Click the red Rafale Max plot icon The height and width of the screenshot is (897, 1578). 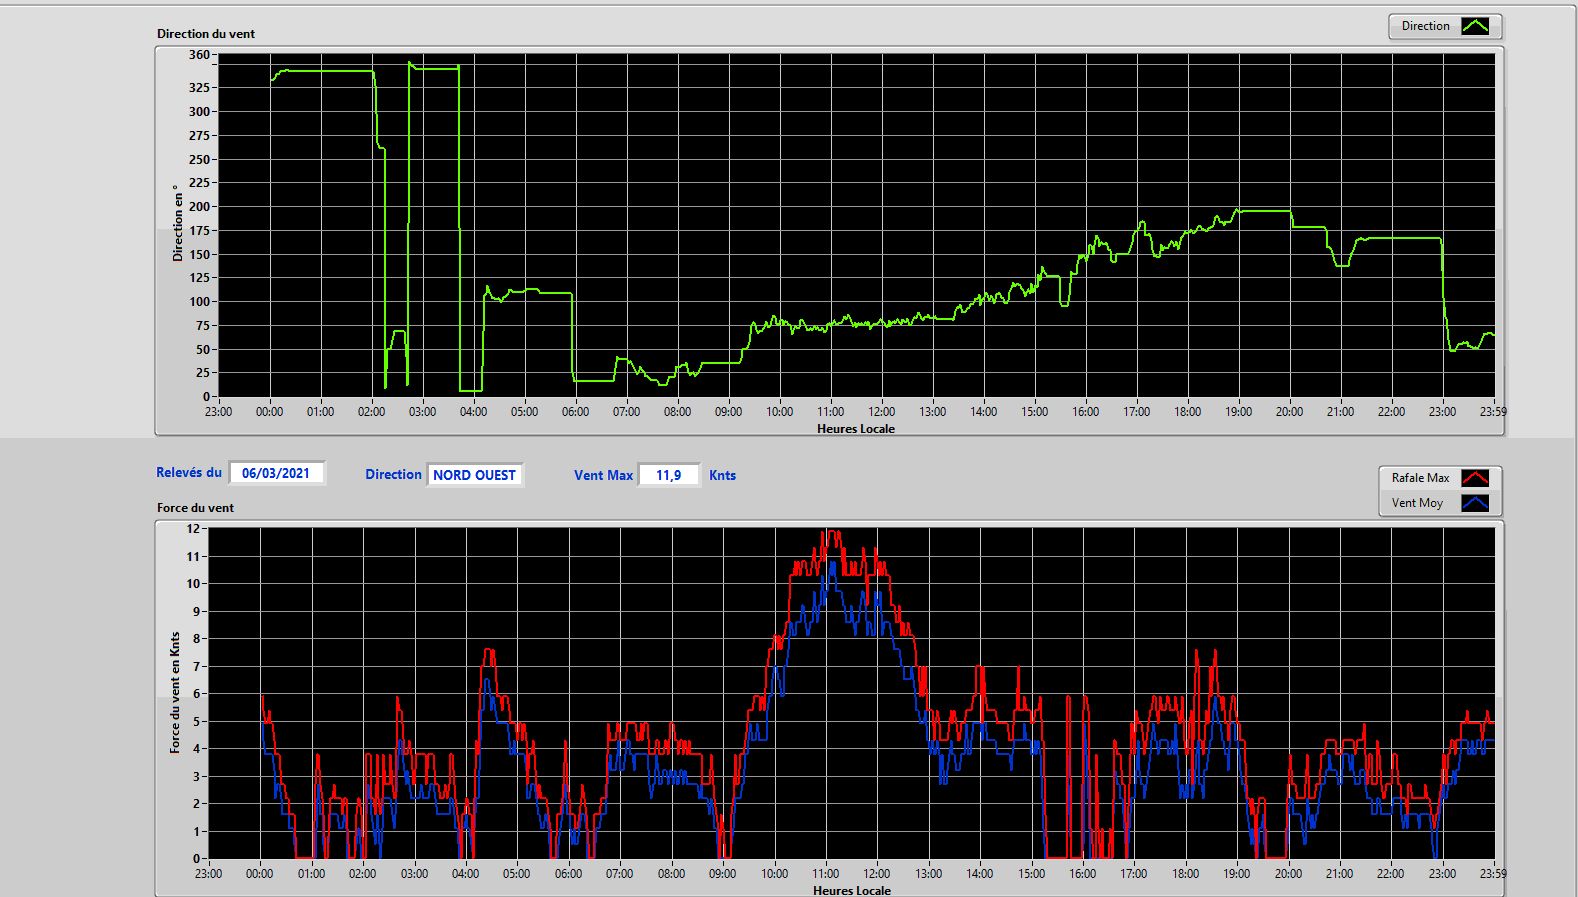[1475, 478]
